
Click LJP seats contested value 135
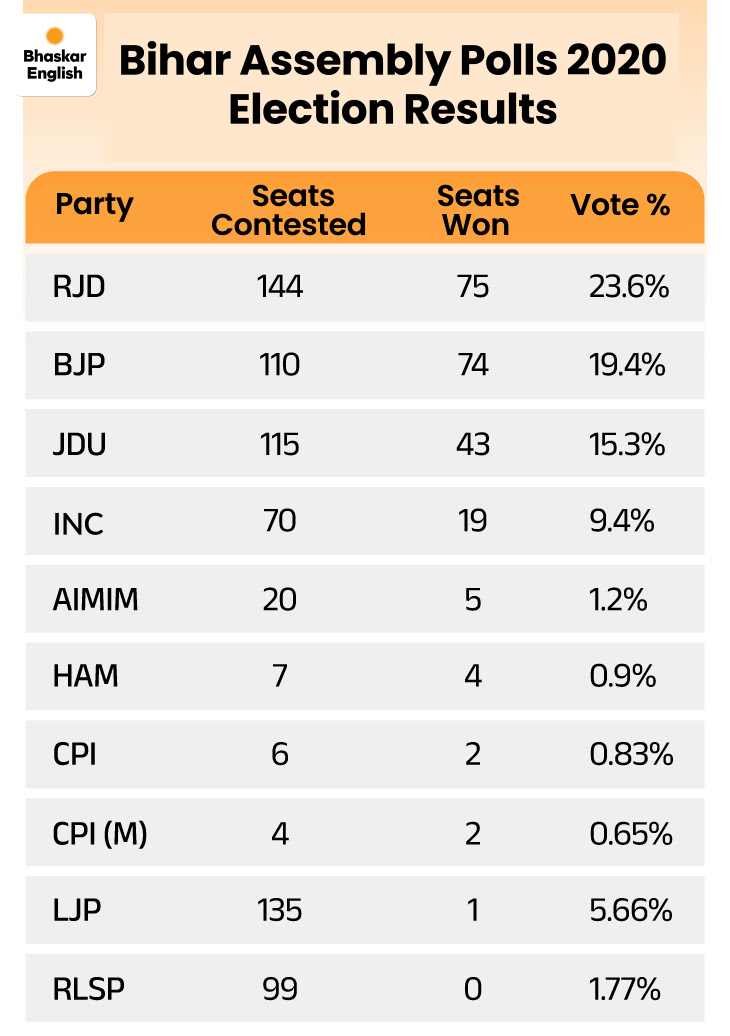click(x=279, y=911)
